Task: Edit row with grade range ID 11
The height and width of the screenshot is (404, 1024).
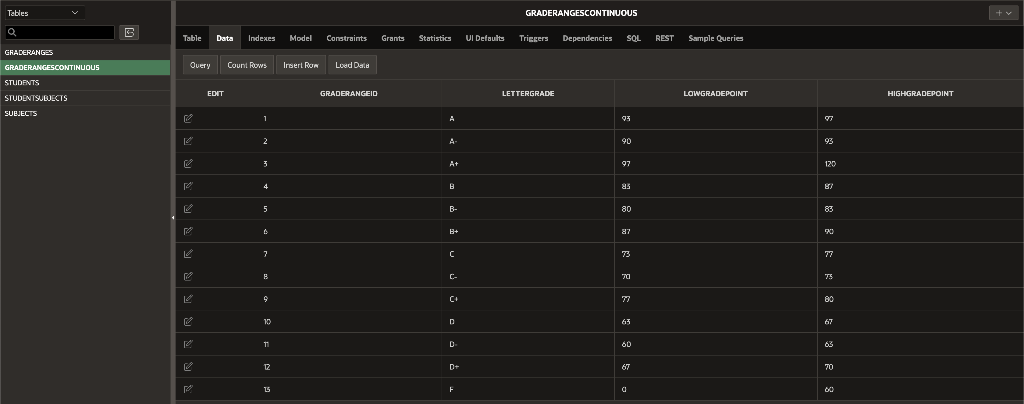Action: [x=189, y=344]
